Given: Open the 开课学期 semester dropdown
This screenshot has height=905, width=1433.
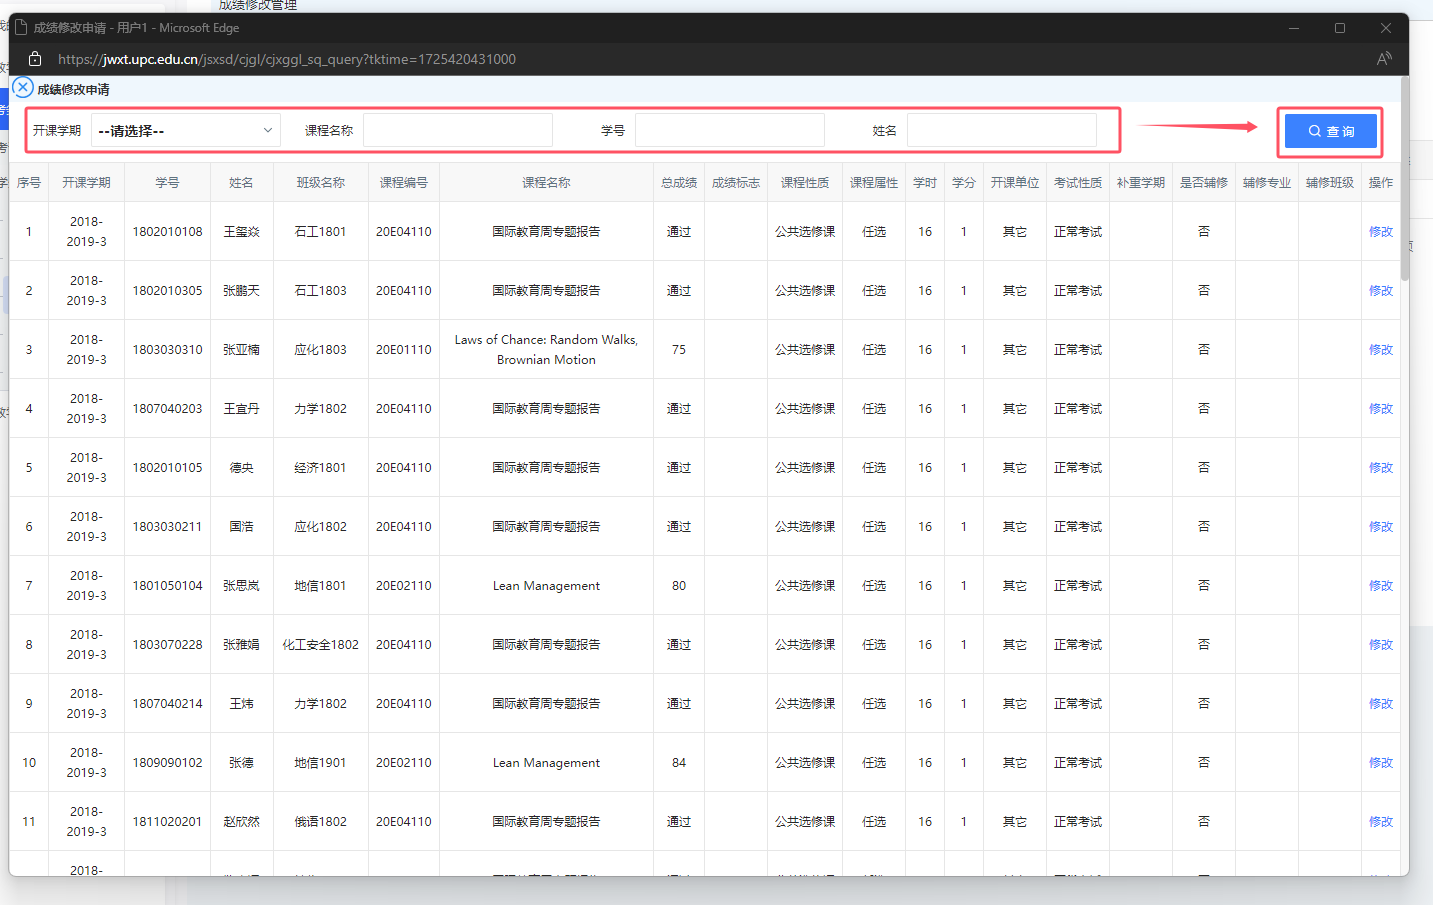Looking at the screenshot, I should pyautogui.click(x=186, y=131).
